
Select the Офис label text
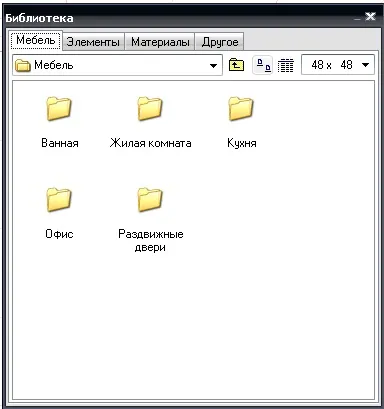click(59, 234)
